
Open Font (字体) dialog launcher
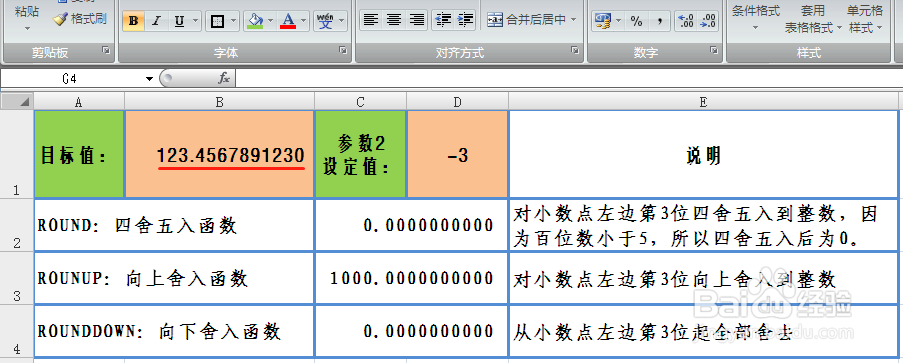(343, 51)
